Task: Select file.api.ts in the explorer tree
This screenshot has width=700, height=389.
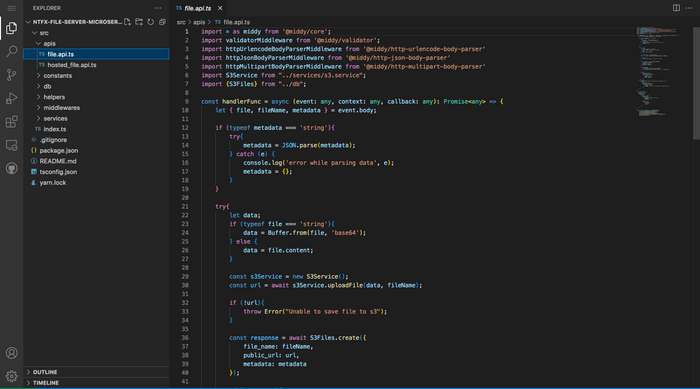Action: (96, 54)
